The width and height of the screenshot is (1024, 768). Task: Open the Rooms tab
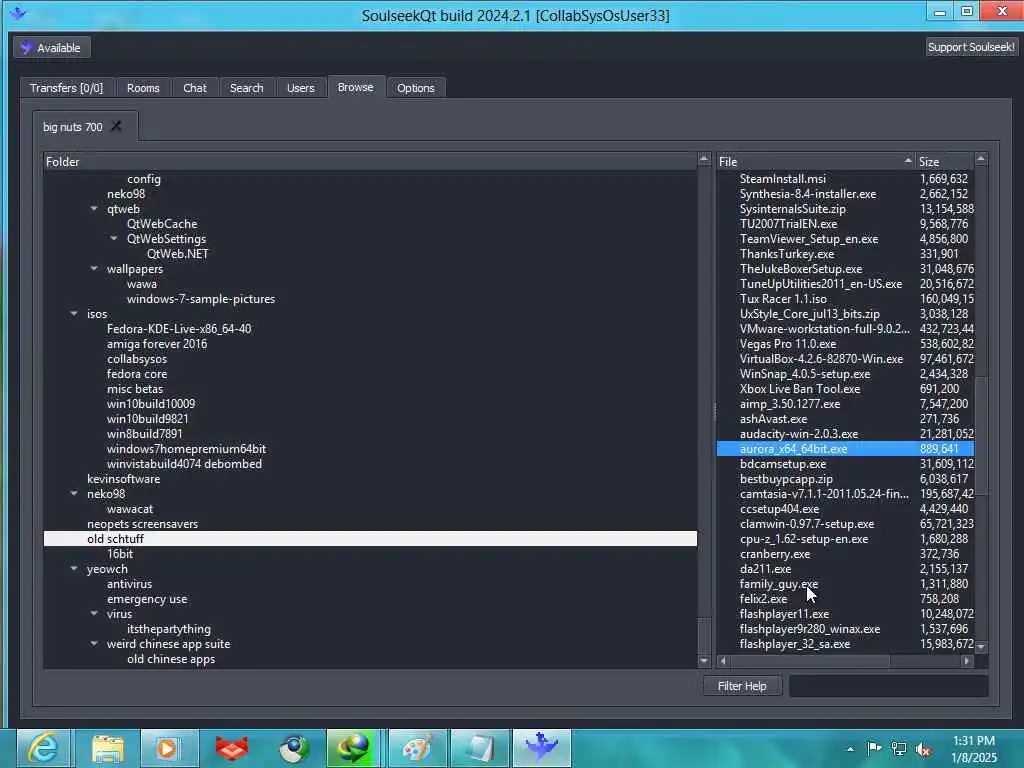143,88
